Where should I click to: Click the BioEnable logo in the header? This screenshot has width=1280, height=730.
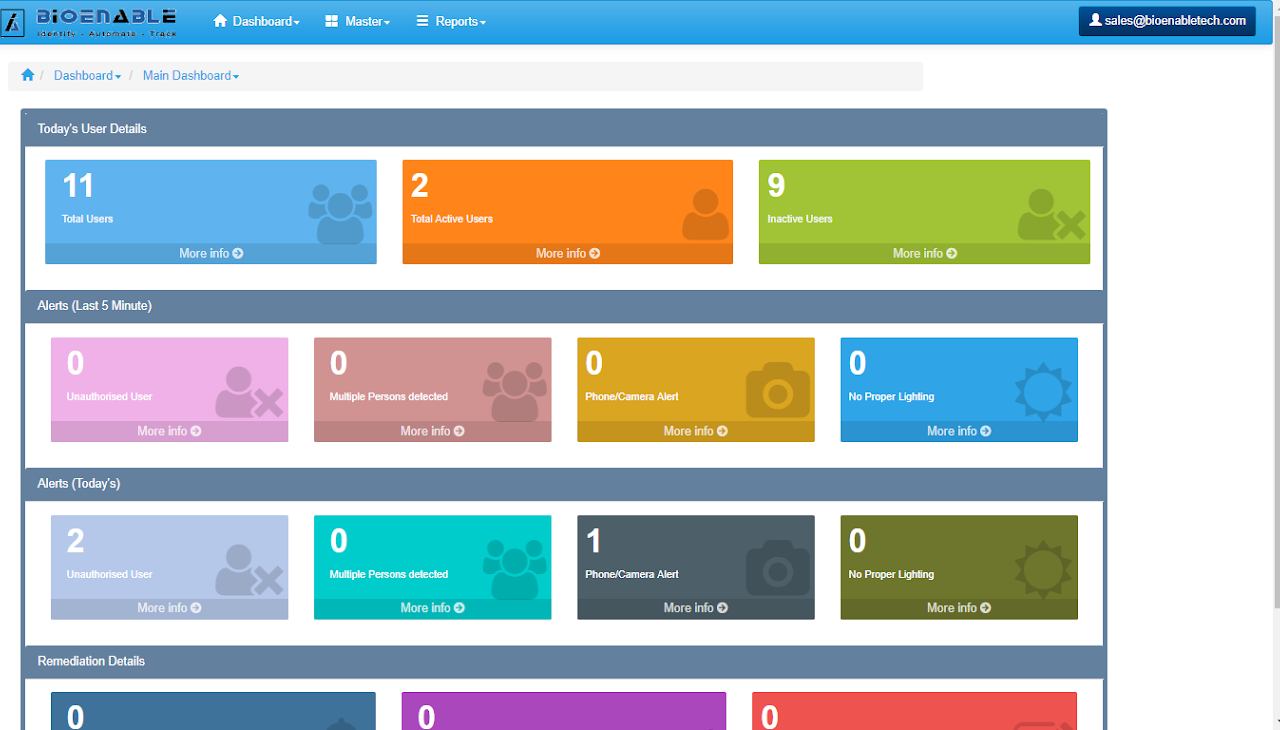[x=90, y=22]
